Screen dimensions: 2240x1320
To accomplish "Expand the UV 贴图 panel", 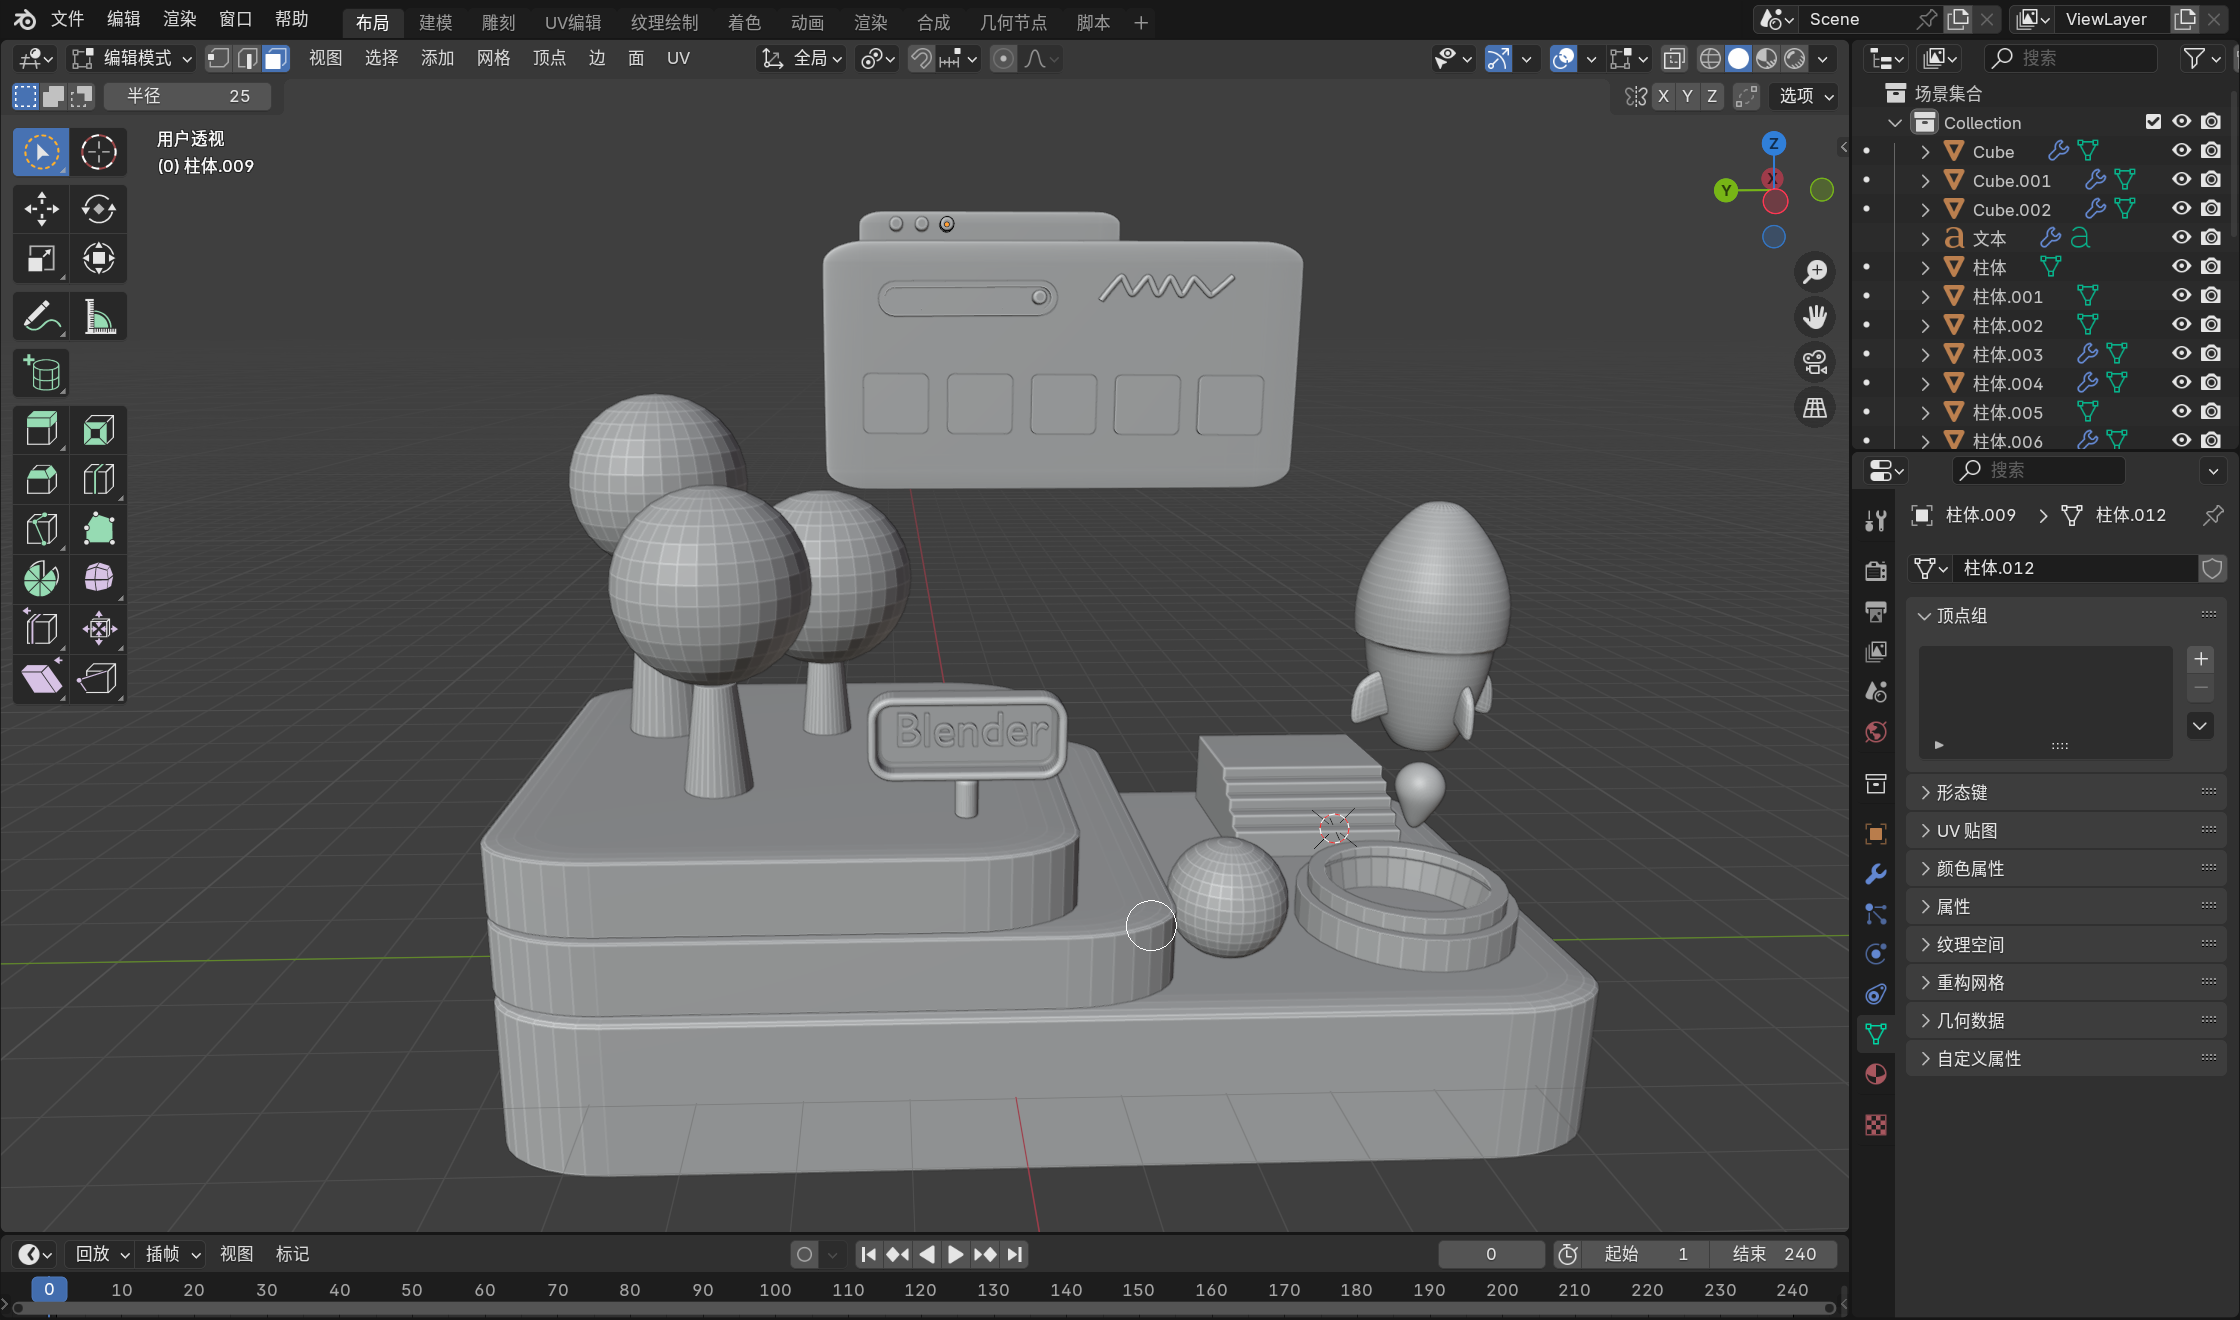I will pyautogui.click(x=1966, y=831).
